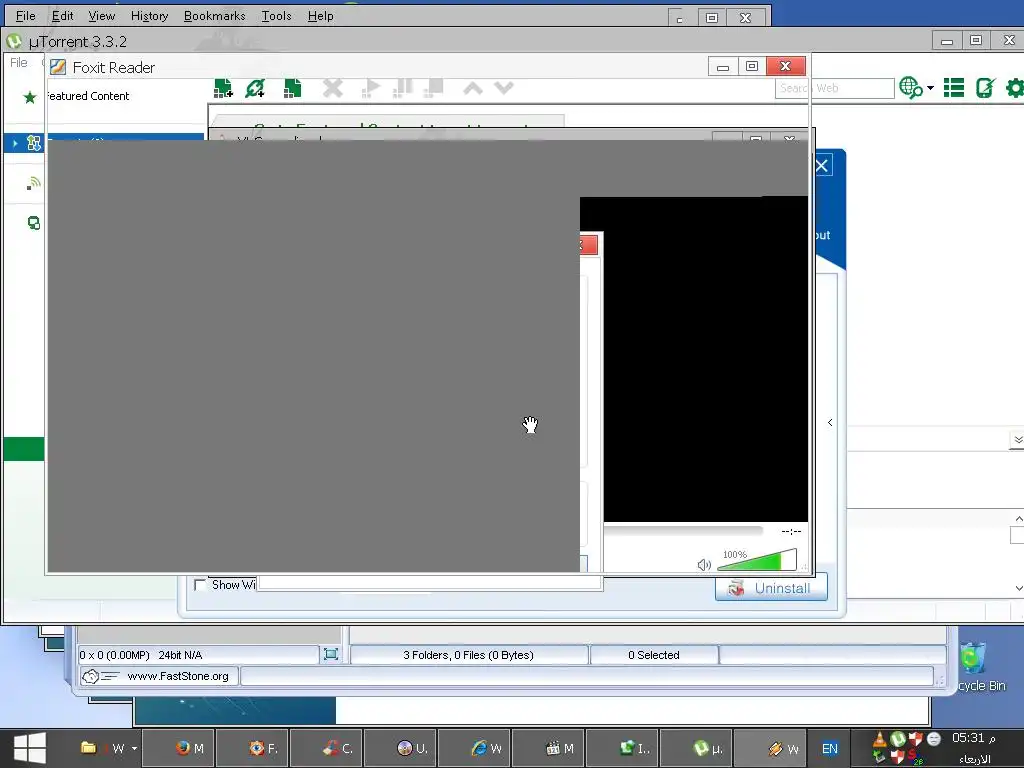Adjust the VLC 100% volume slider
This screenshot has width=1024, height=768.
[757, 560]
